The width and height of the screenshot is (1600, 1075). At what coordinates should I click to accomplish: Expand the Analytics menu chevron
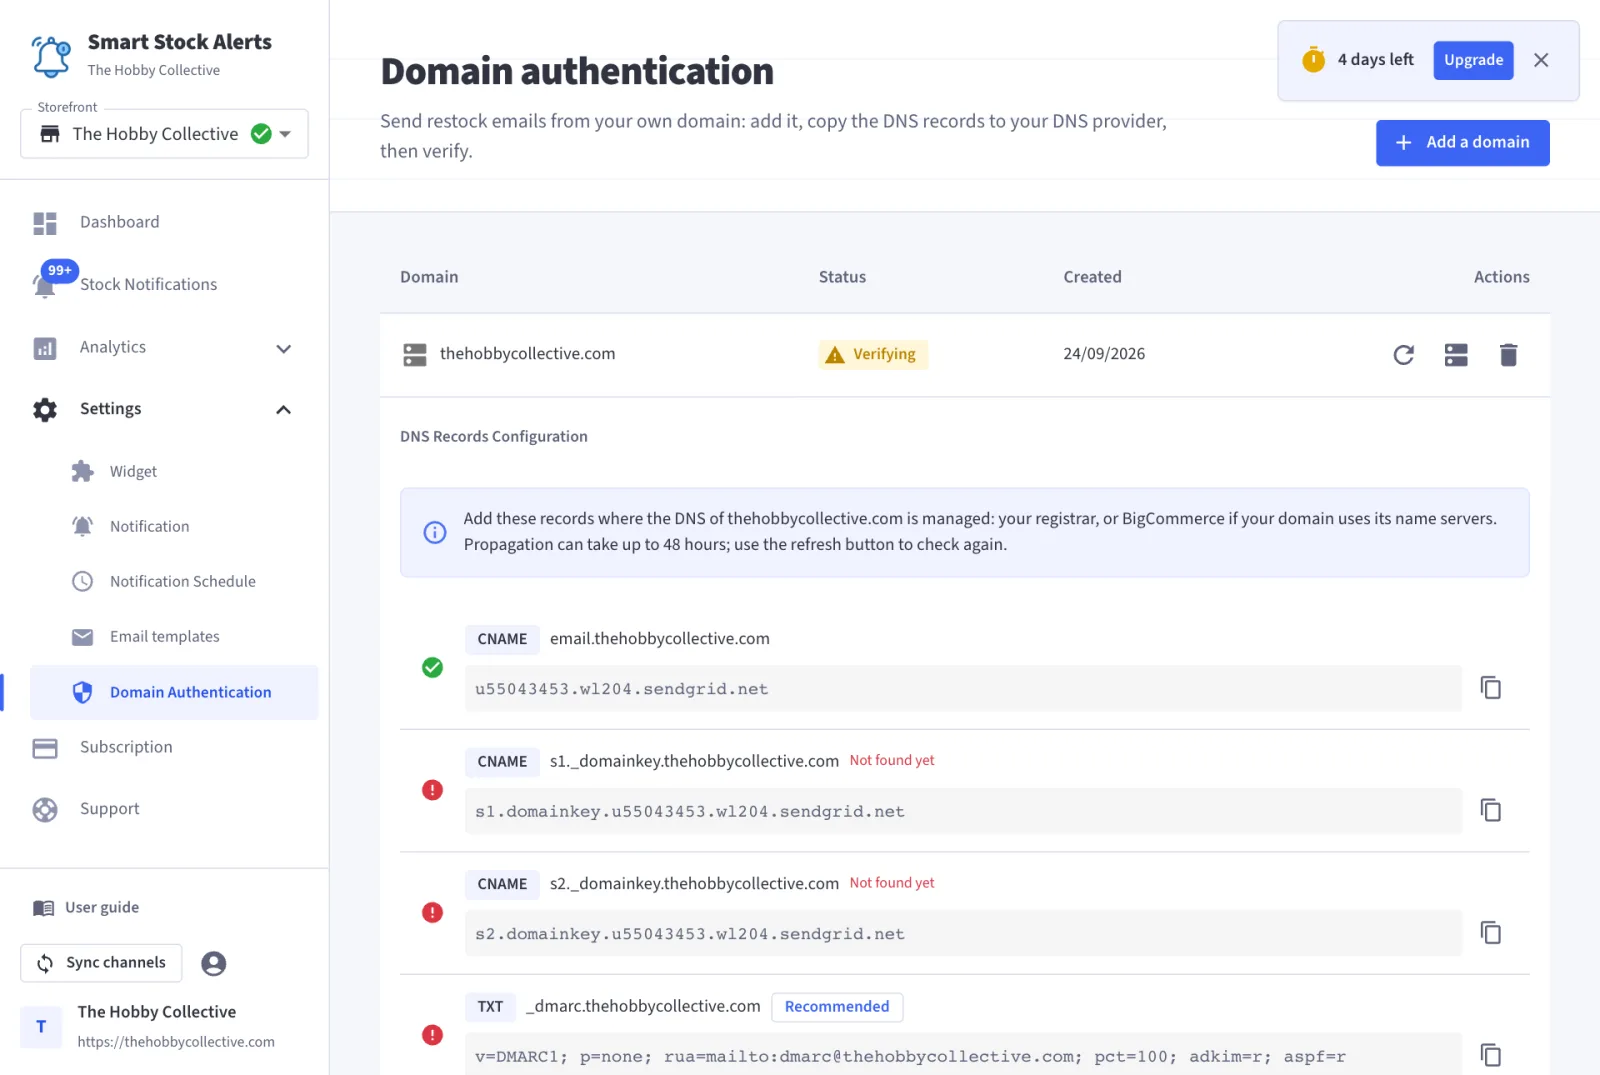pos(283,348)
